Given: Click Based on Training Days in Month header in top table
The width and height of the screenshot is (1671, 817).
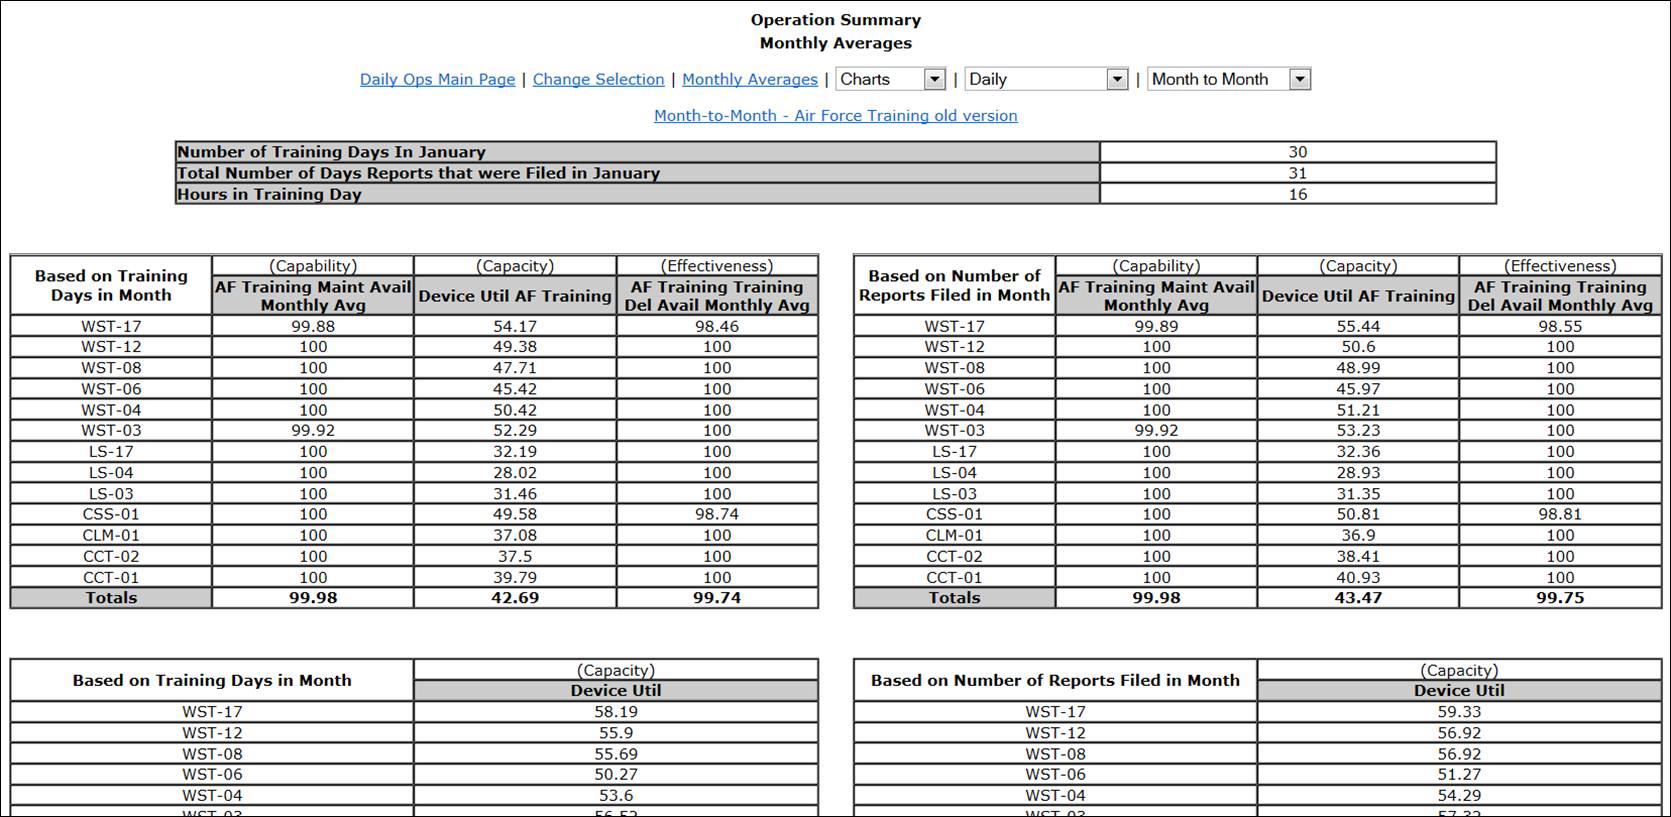Looking at the screenshot, I should point(111,285).
